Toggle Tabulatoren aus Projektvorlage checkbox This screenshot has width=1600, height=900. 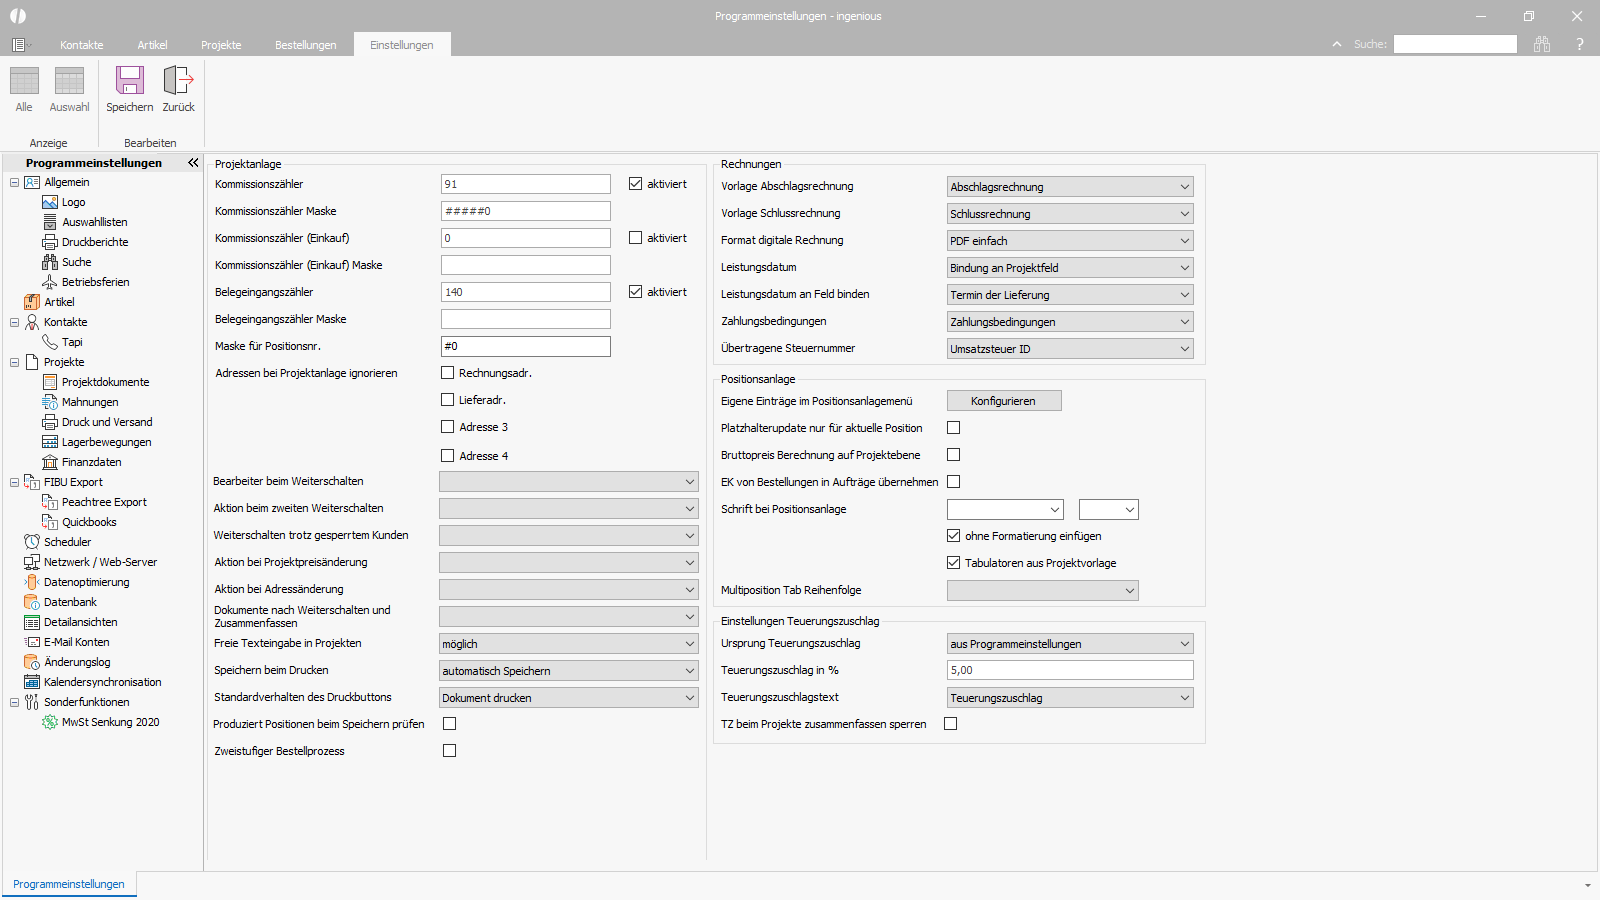click(954, 563)
